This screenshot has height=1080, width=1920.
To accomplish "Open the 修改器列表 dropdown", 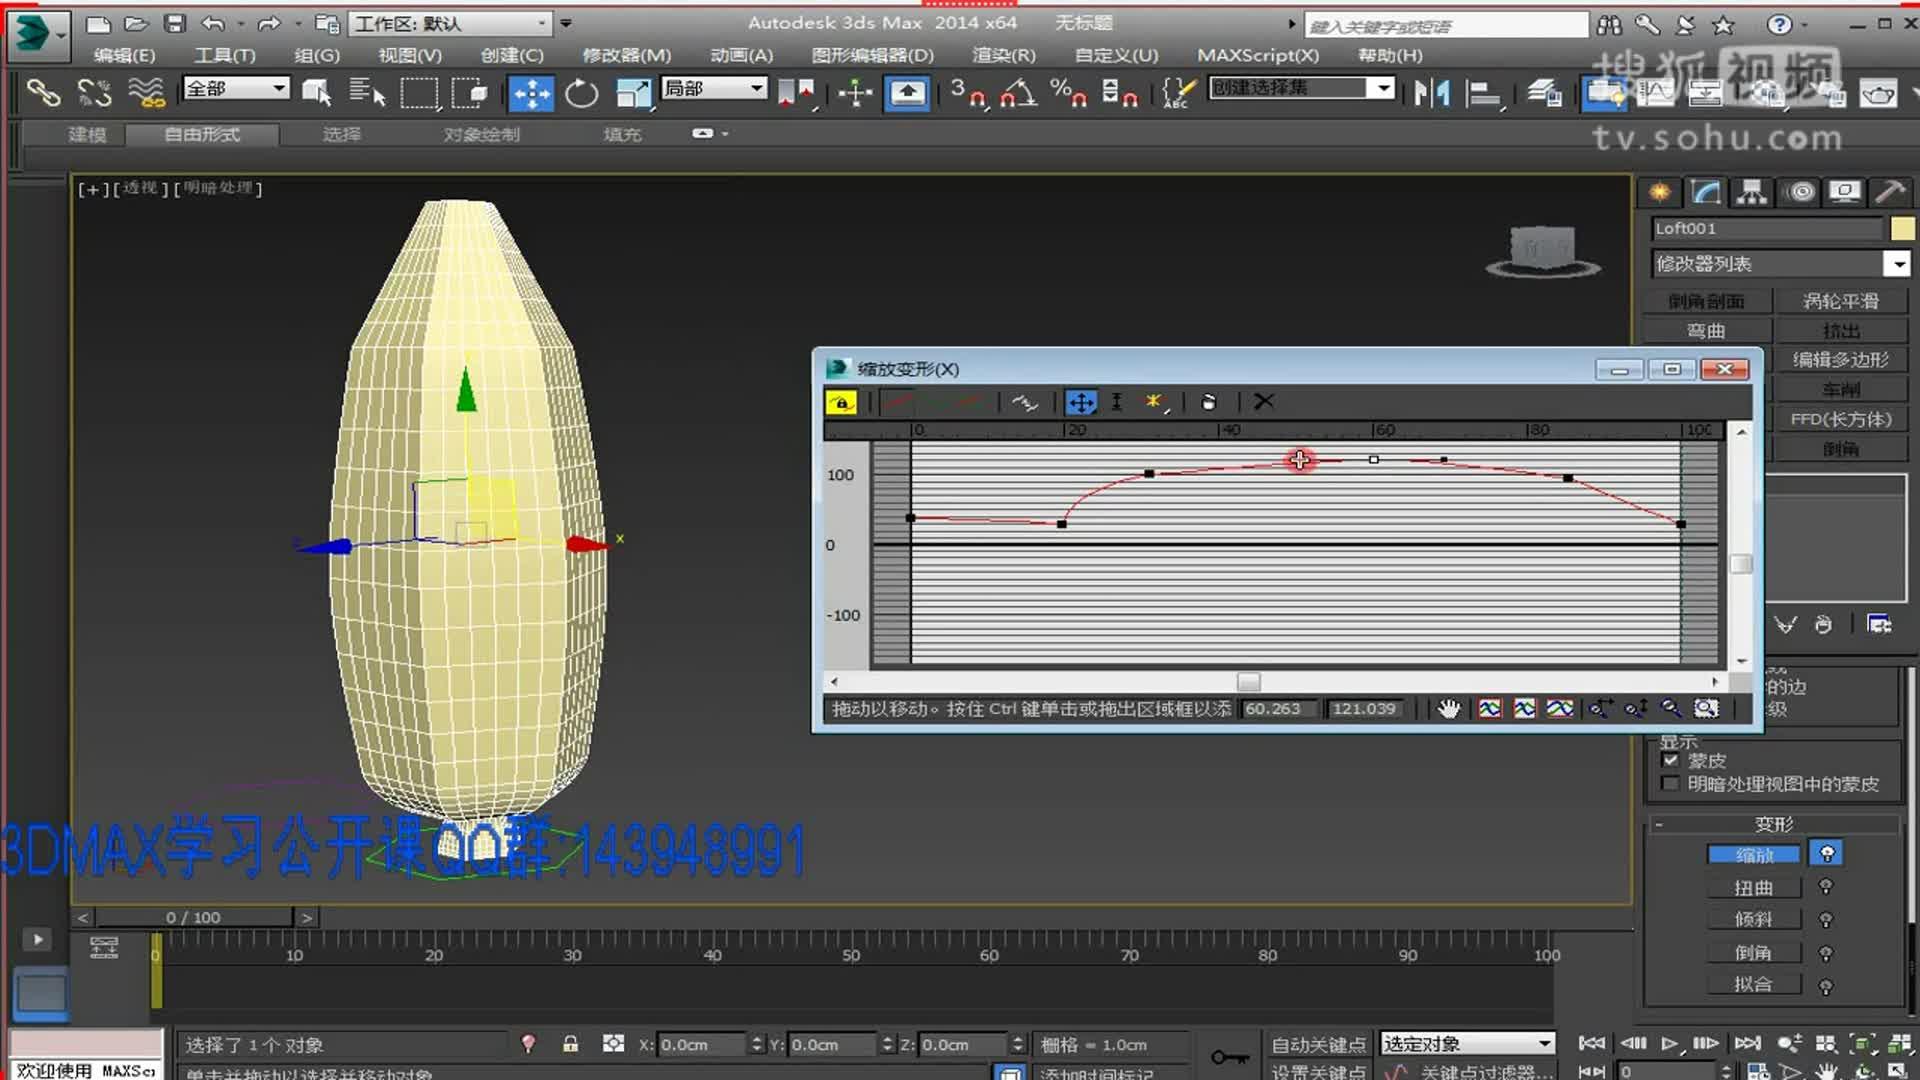I will pyautogui.click(x=1896, y=264).
